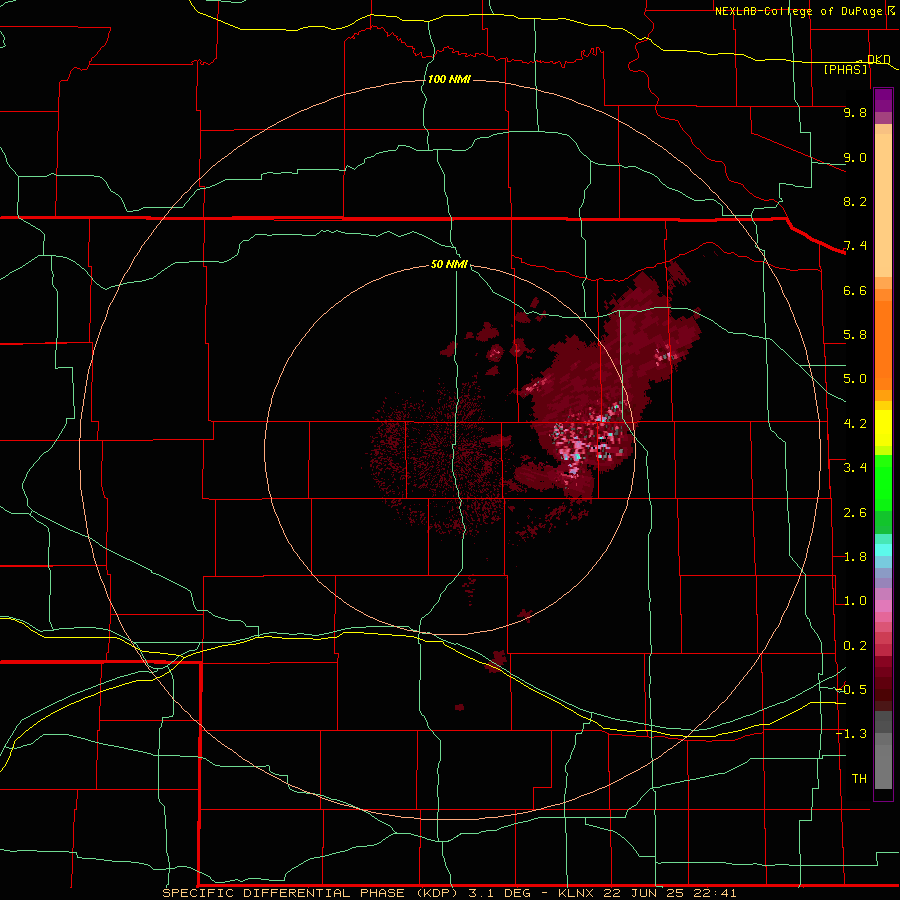Click the 9.8 value on the color scale
This screenshot has height=900, width=900.
855,112
